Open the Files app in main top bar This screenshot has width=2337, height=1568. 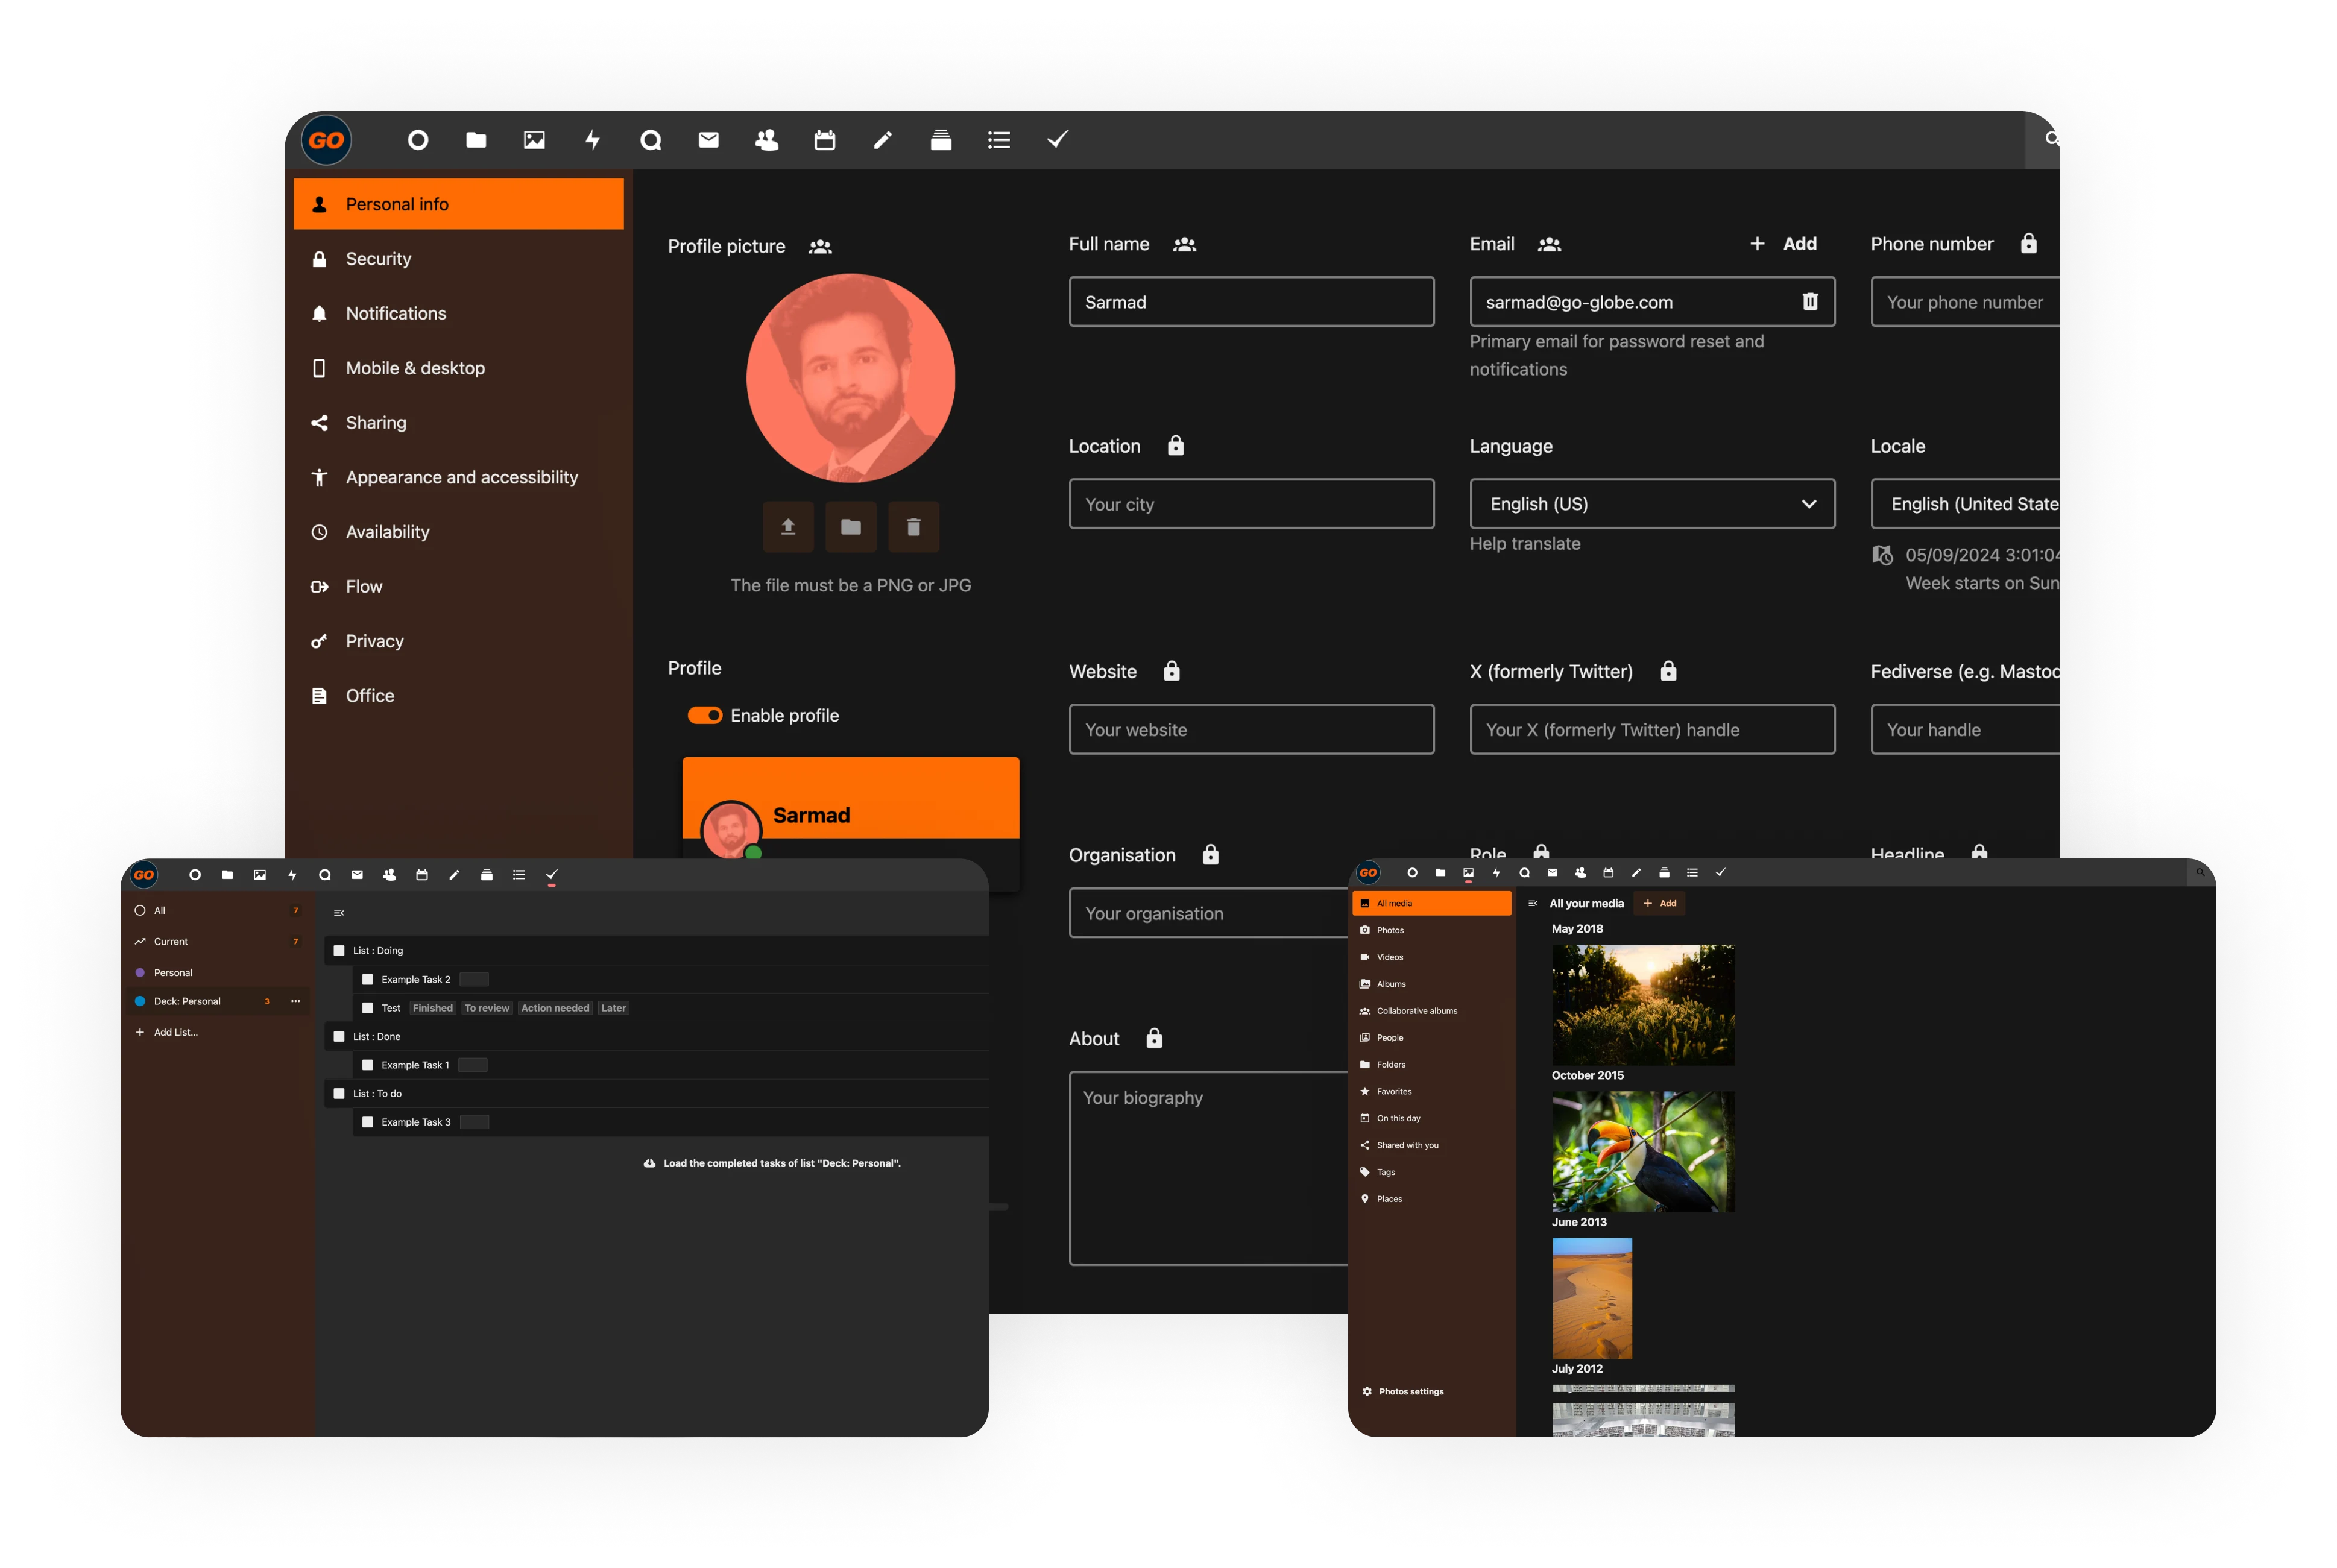click(476, 140)
